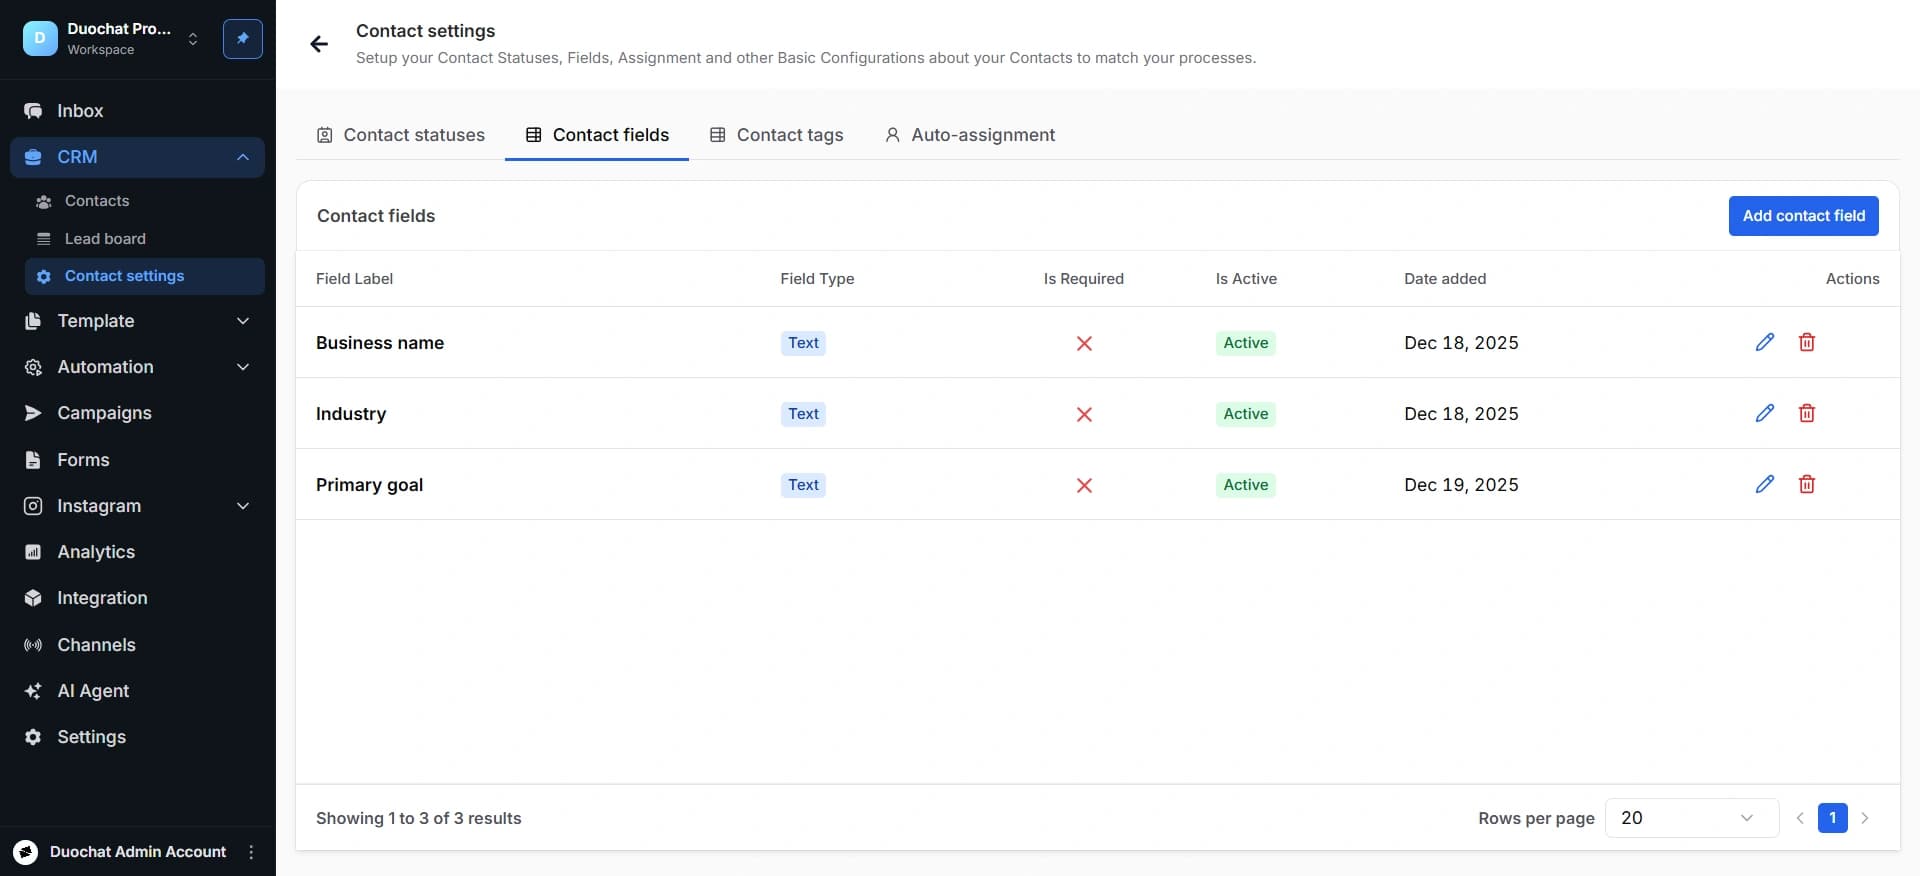Collapse the CRM section chevron
The image size is (1920, 876).
tap(242, 157)
